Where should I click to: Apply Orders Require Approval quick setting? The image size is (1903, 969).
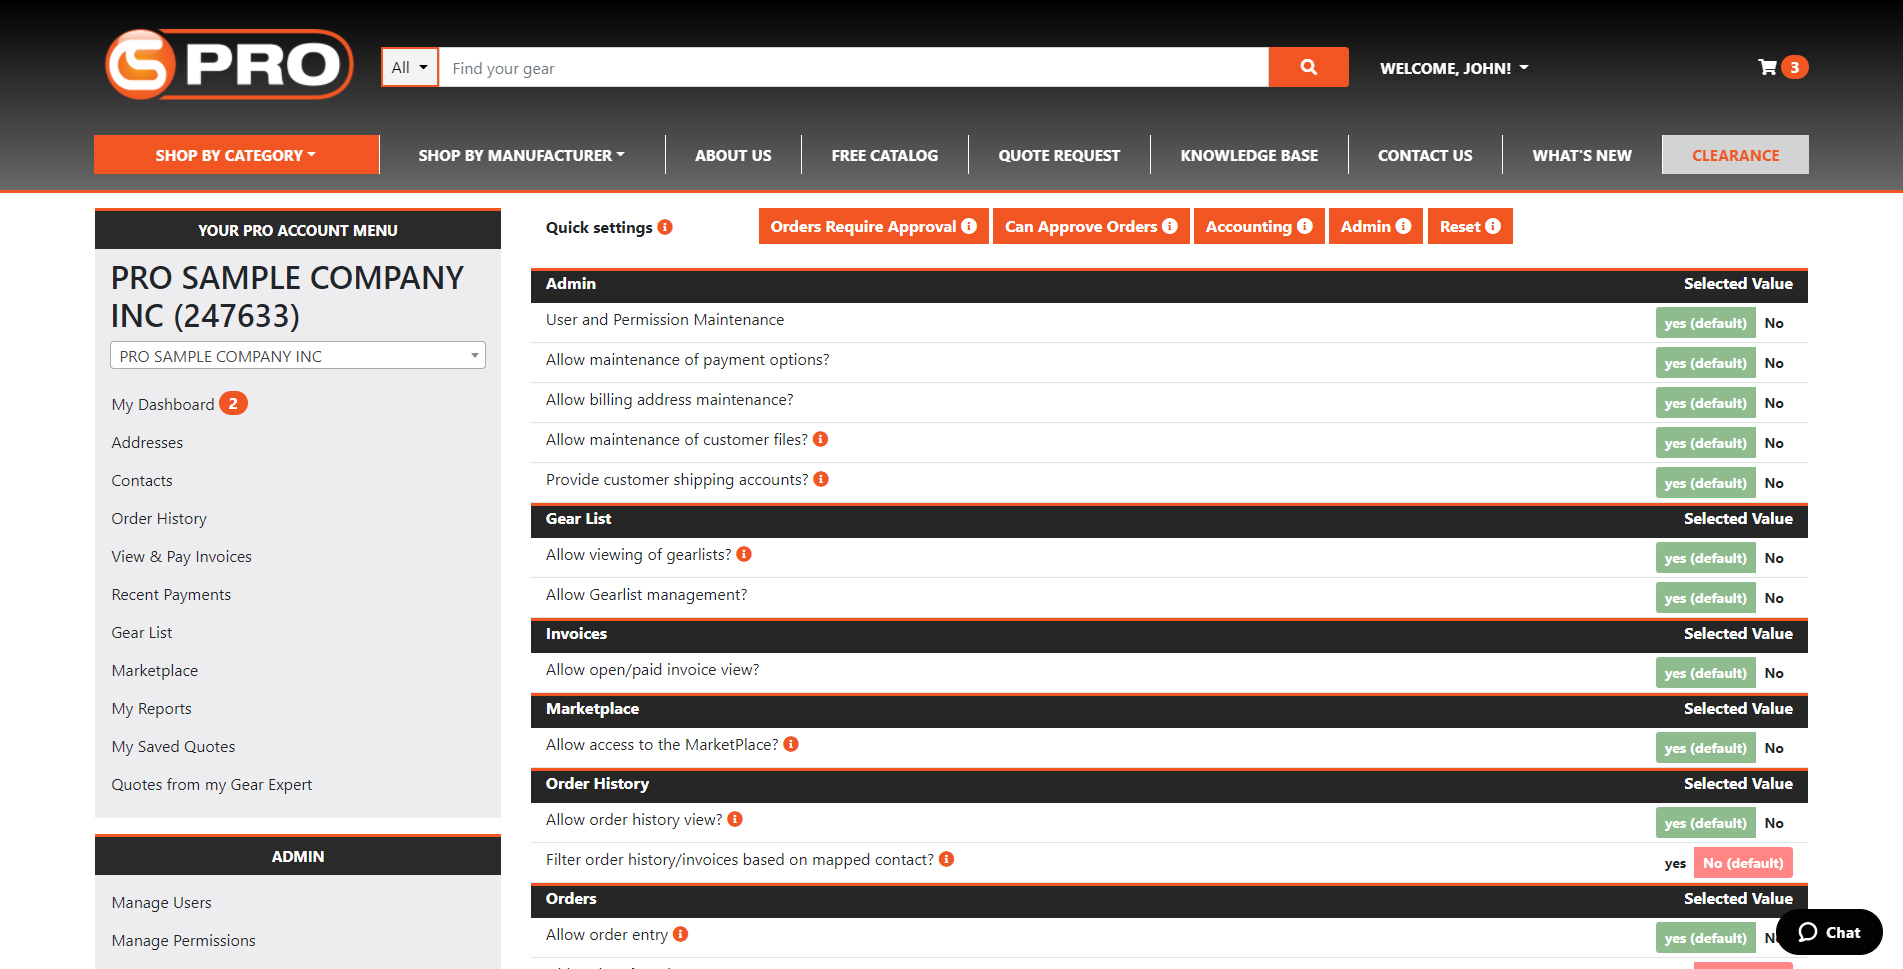click(873, 226)
